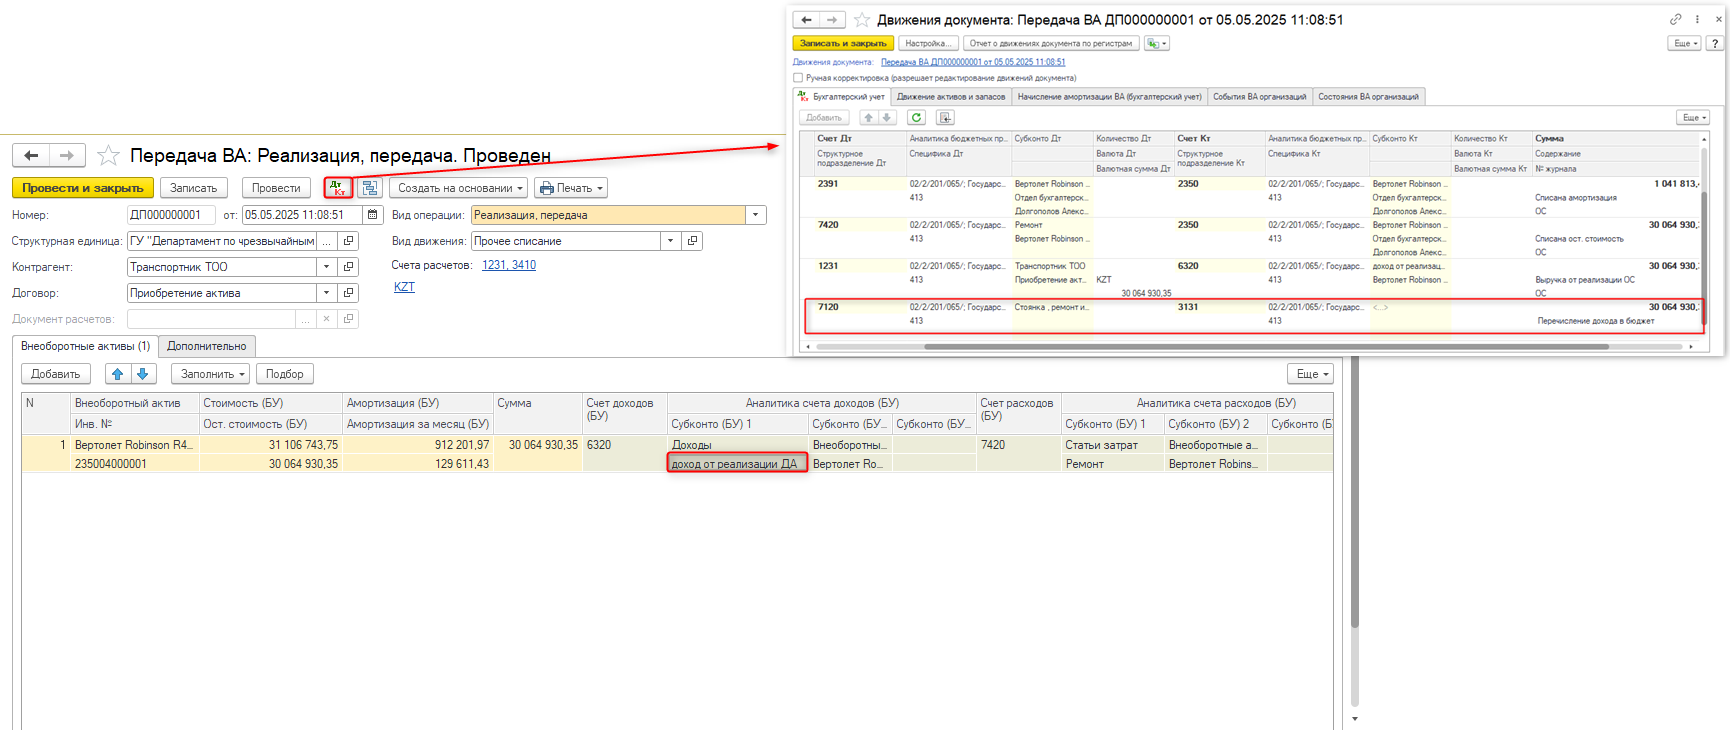The height and width of the screenshot is (739, 1730).
Task: Click help question mark in Движения документа
Action: tap(1715, 43)
